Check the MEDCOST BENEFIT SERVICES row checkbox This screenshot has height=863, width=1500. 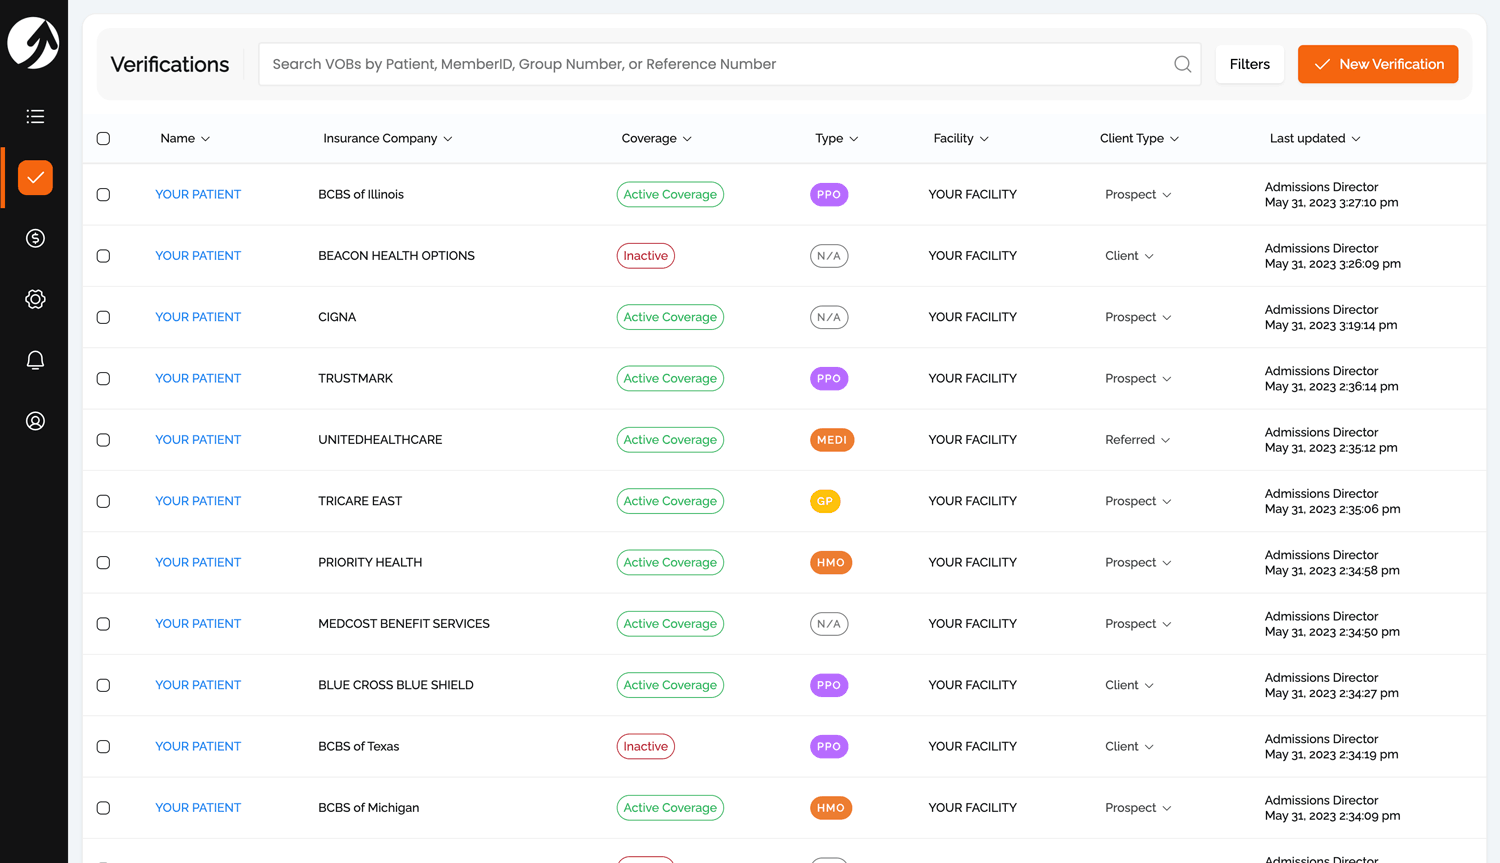[103, 624]
